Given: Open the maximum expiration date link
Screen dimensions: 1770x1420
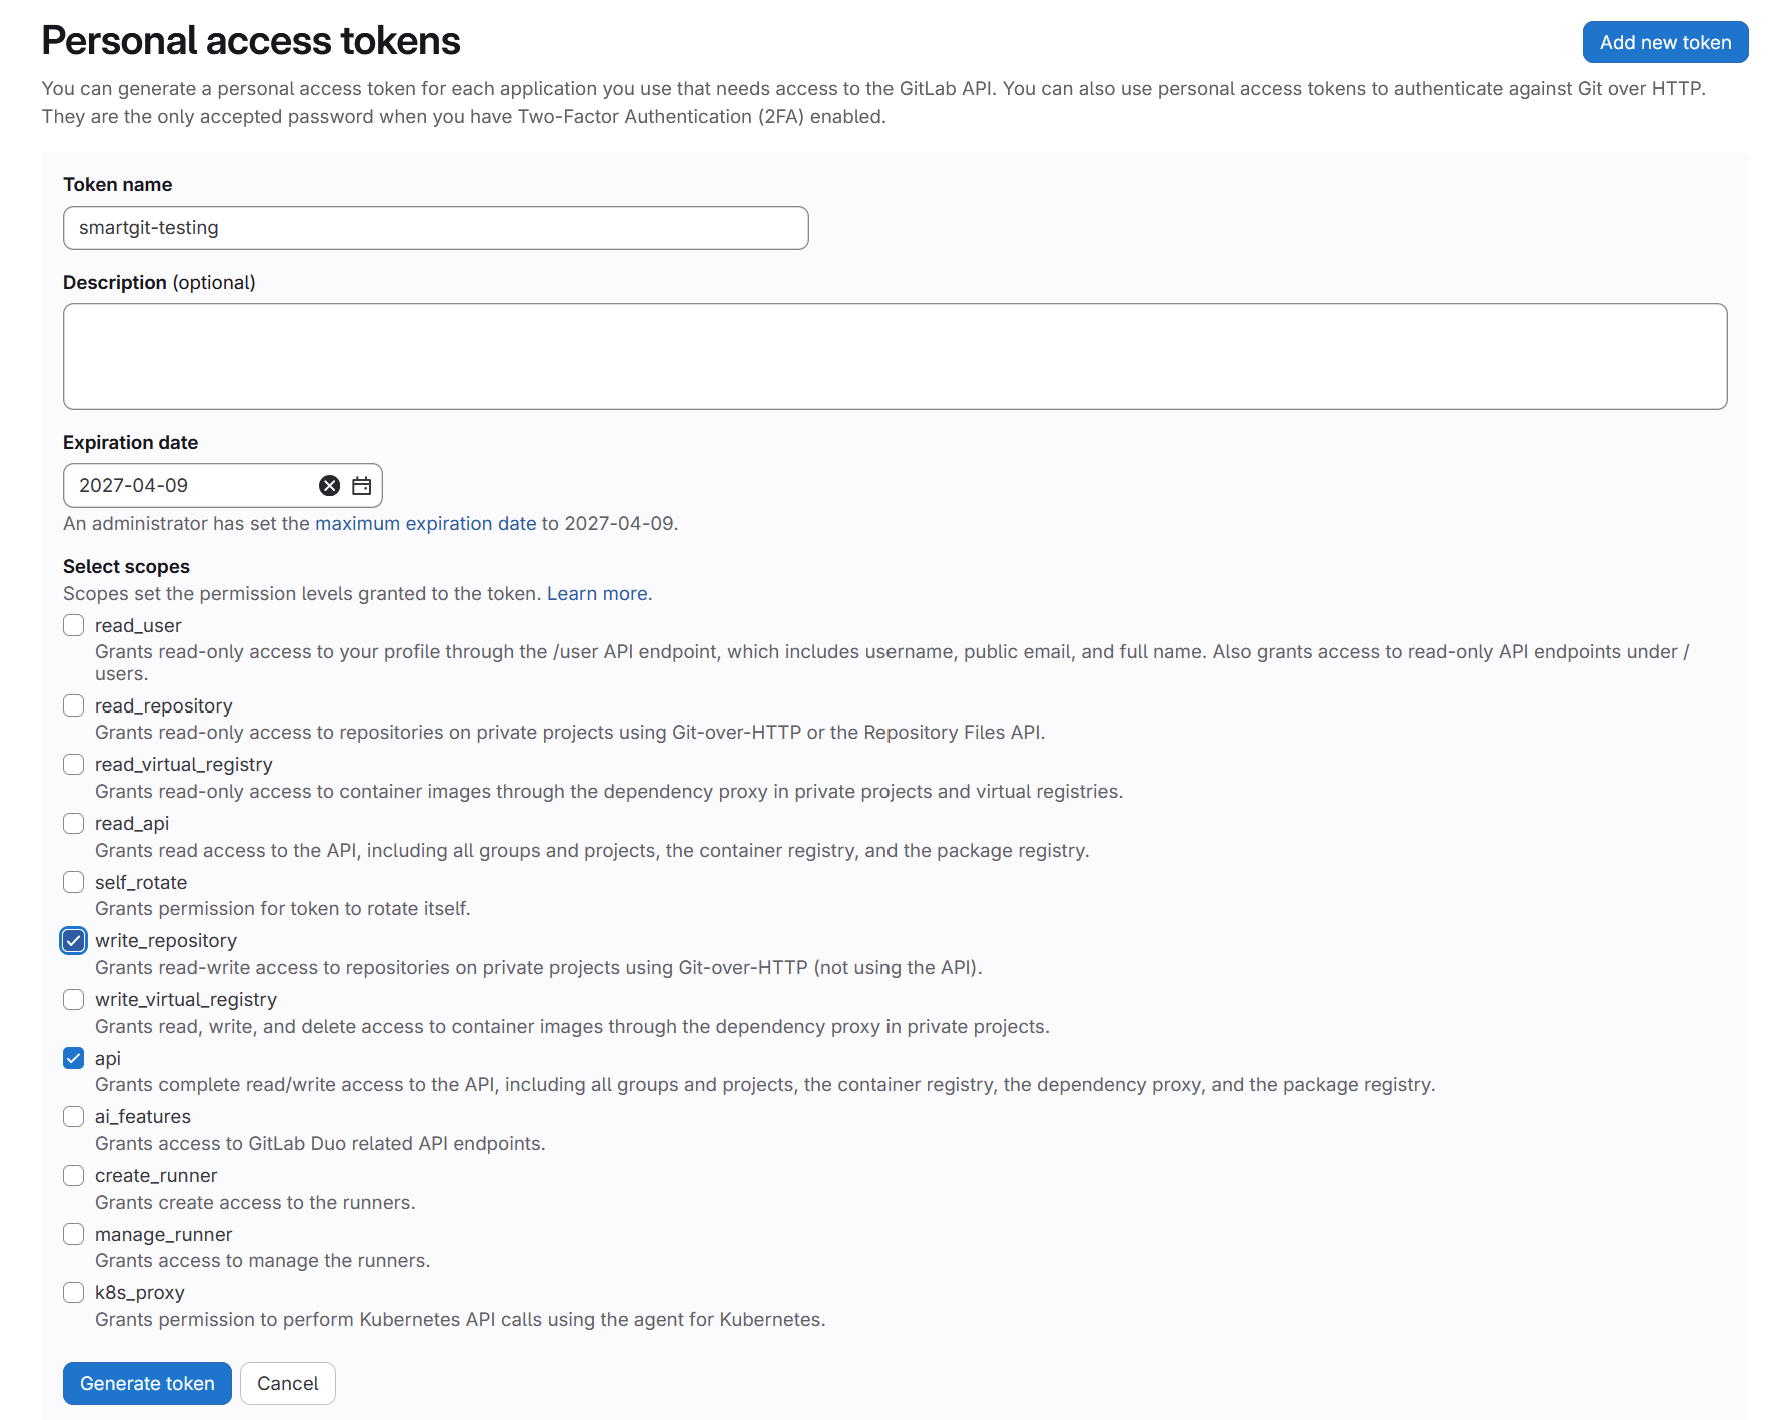Looking at the screenshot, I should pyautogui.click(x=426, y=523).
